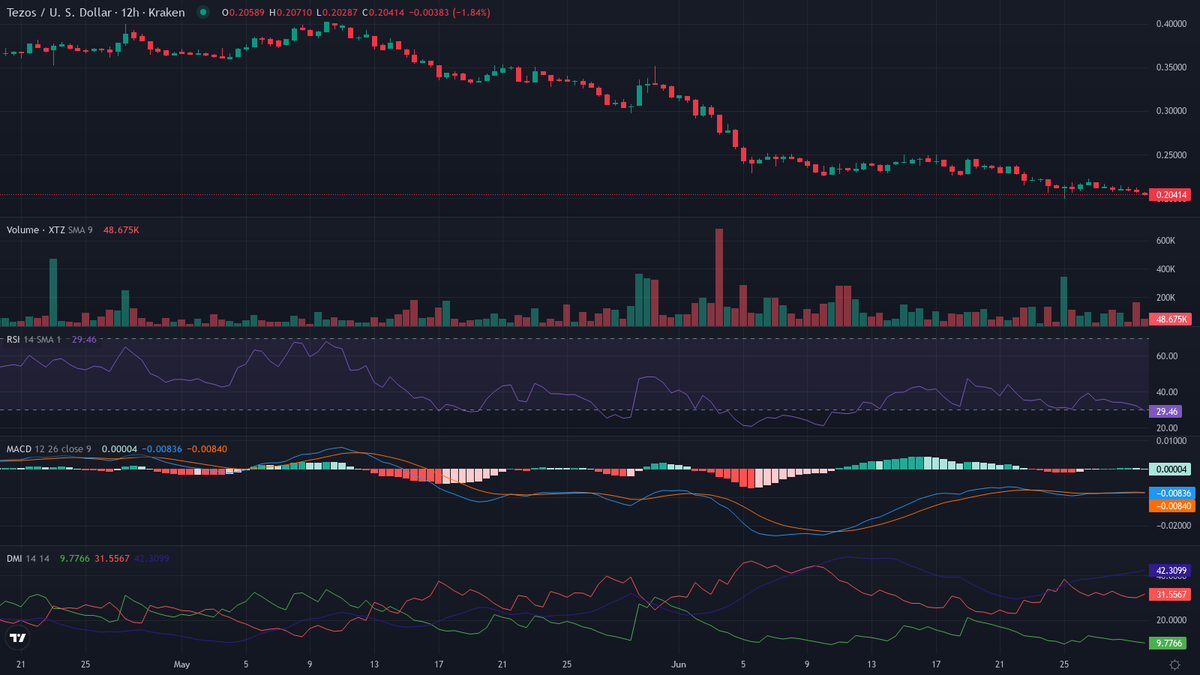Open chart settings gear icon
1200x675 pixels.
pyautogui.click(x=1175, y=664)
